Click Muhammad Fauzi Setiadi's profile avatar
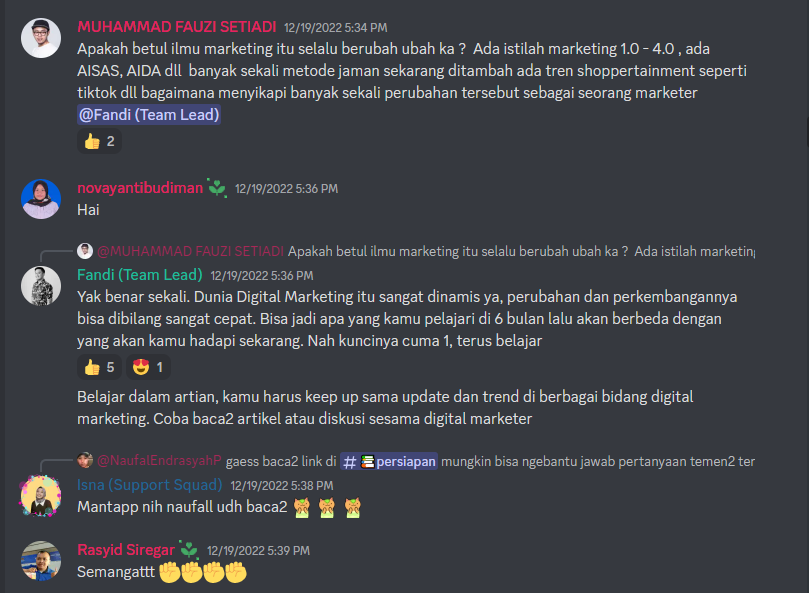This screenshot has width=809, height=593. click(41, 38)
